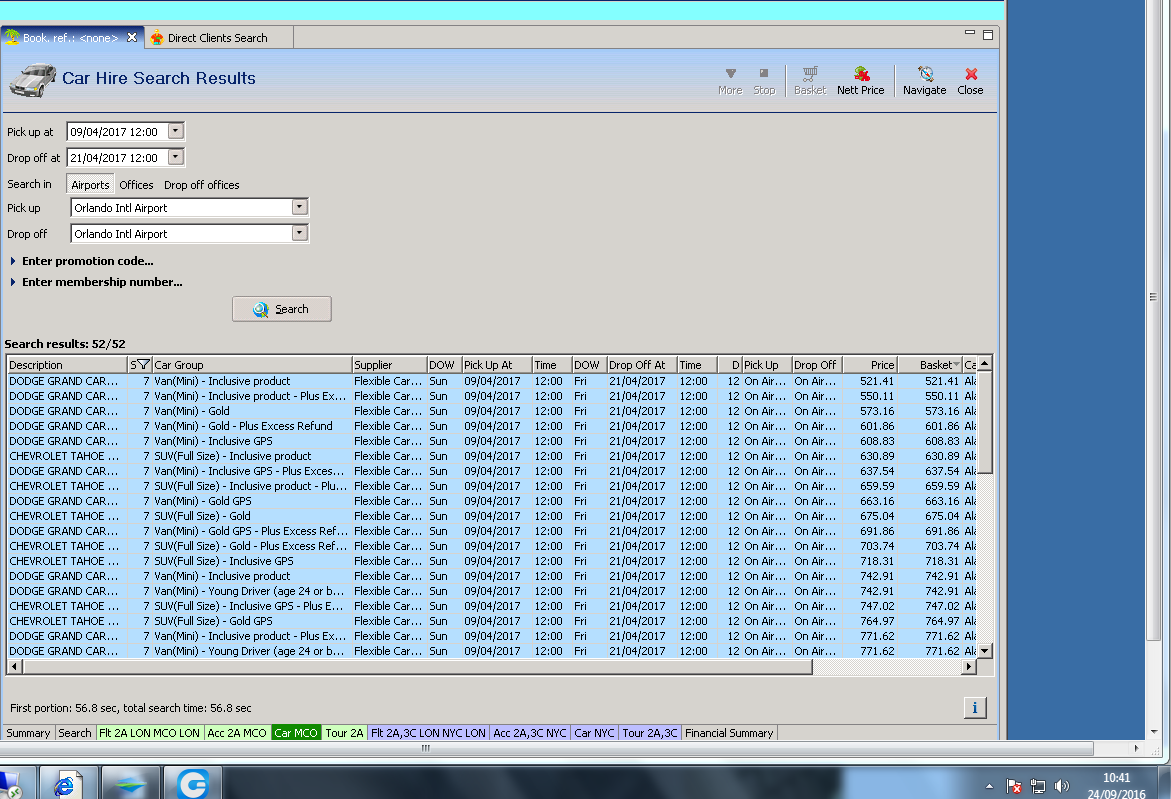
Task: Click the network icon in system tray
Action: pos(1038,786)
